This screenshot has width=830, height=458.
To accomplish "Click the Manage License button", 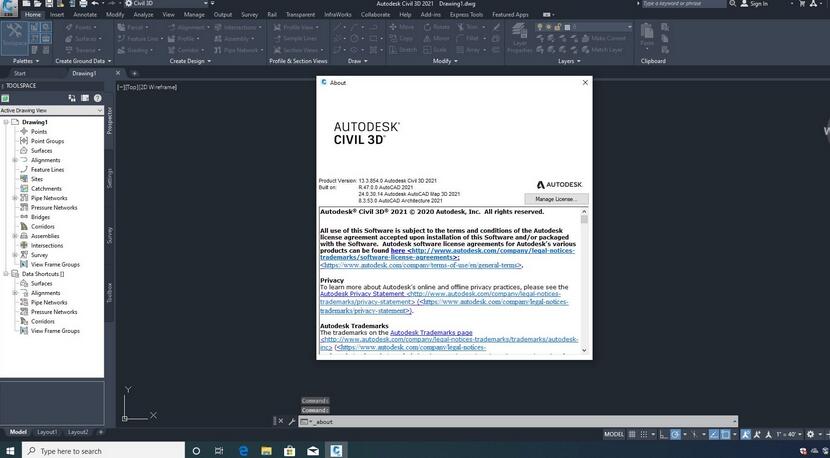I will pos(556,199).
